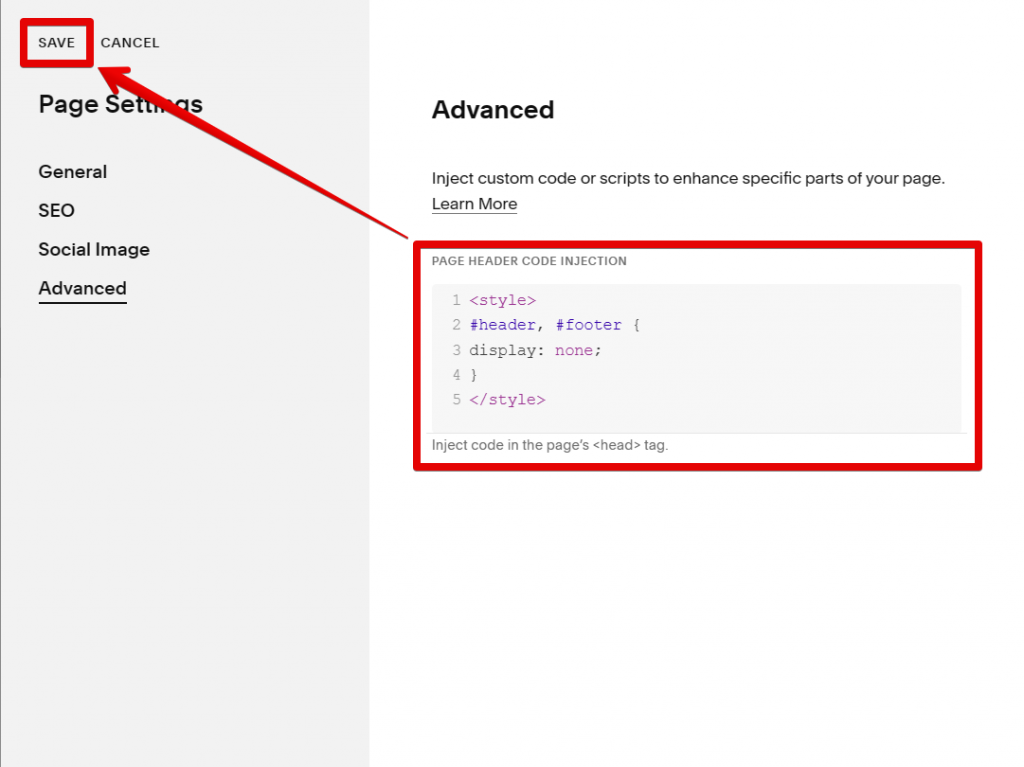Click line number 5 in the code editor
The height and width of the screenshot is (767, 1024).
[x=456, y=399]
